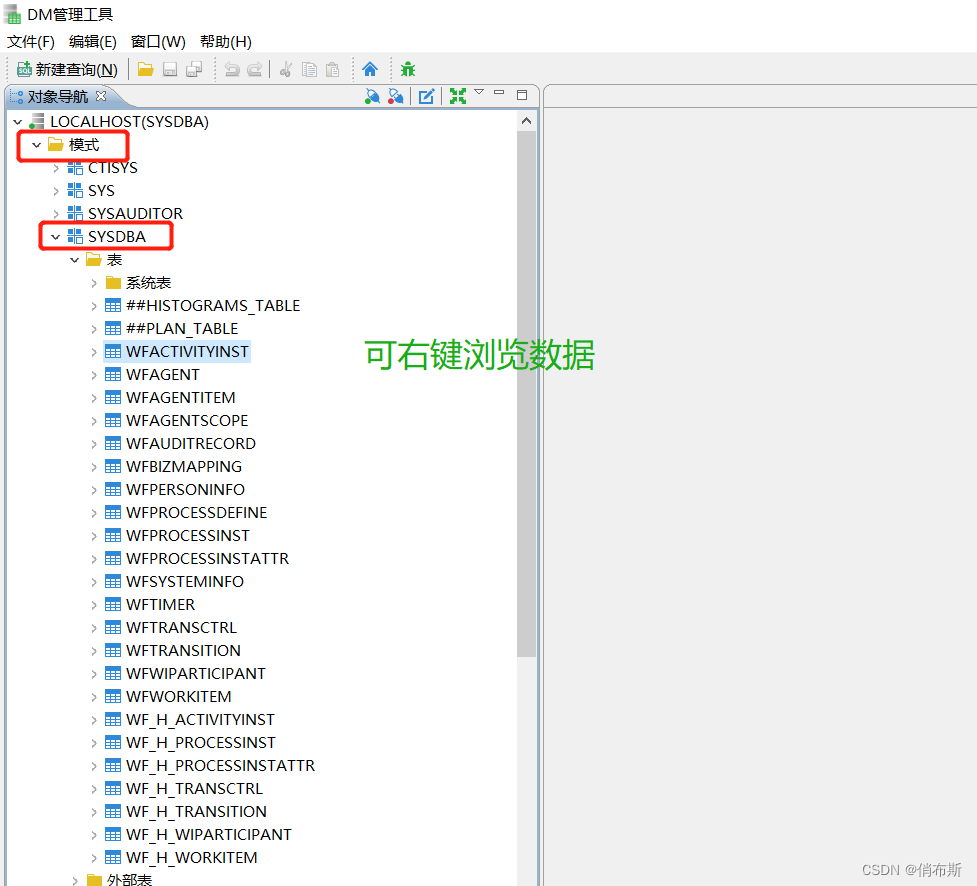Open the 窗口(W) menu
977x886 pixels.
pos(158,42)
